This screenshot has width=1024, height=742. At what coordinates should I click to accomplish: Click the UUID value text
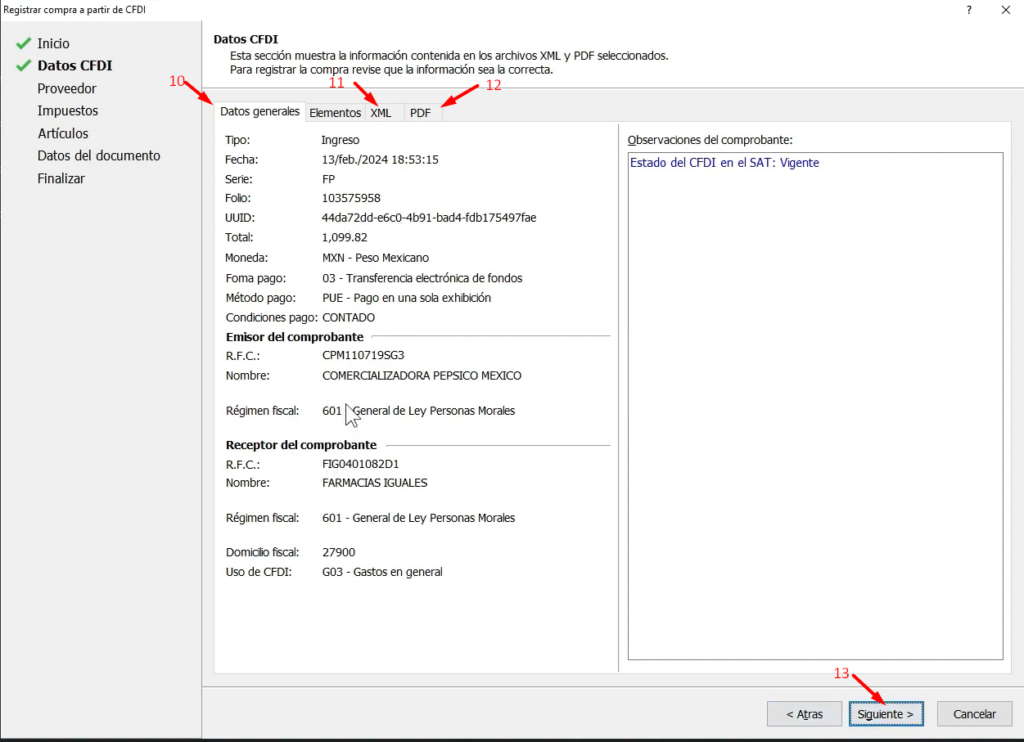428,218
